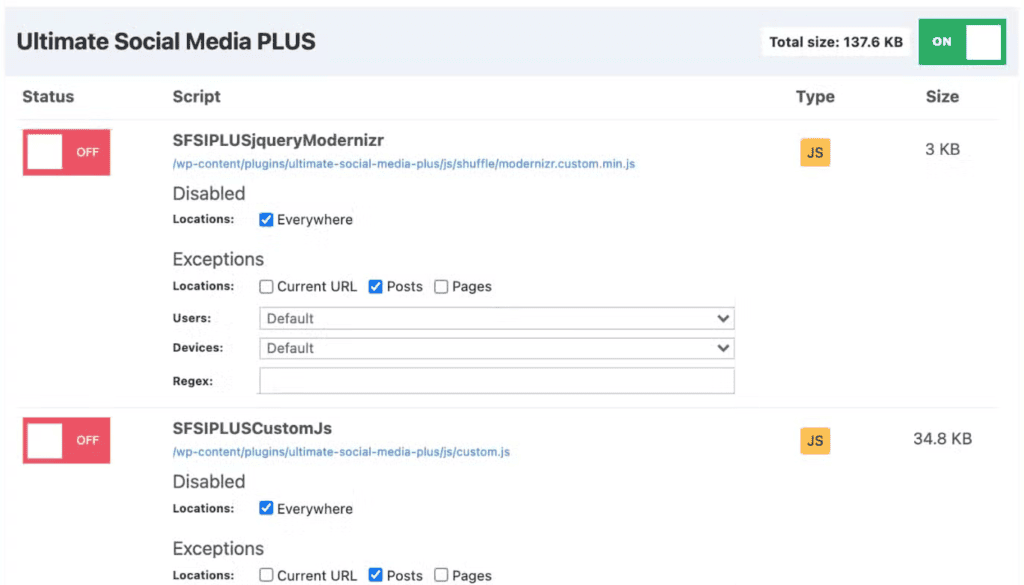Turn on the SFSIPLUSjqueryModernizr status toggle
The width and height of the screenshot is (1024, 585).
[66, 152]
